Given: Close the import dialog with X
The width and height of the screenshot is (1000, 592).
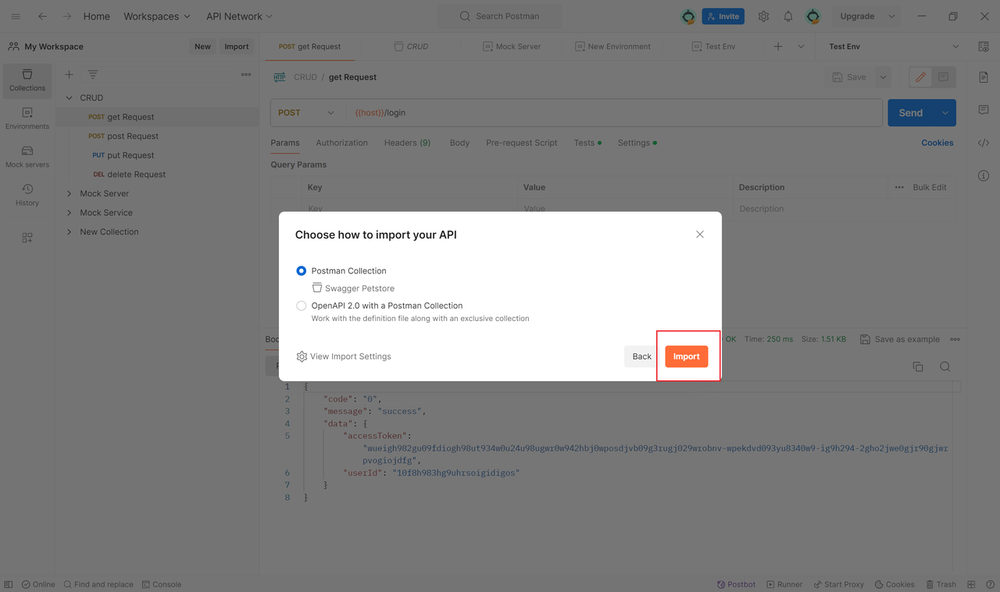Looking at the screenshot, I should tap(700, 234).
